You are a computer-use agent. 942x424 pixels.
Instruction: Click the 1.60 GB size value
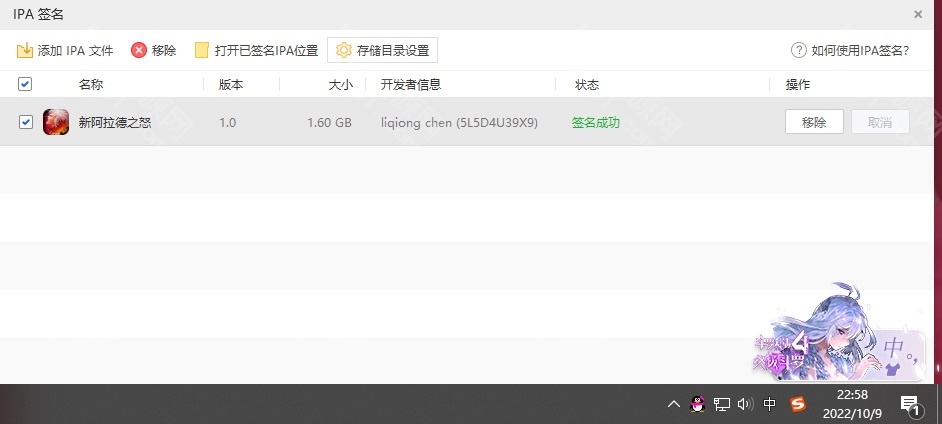click(329, 123)
